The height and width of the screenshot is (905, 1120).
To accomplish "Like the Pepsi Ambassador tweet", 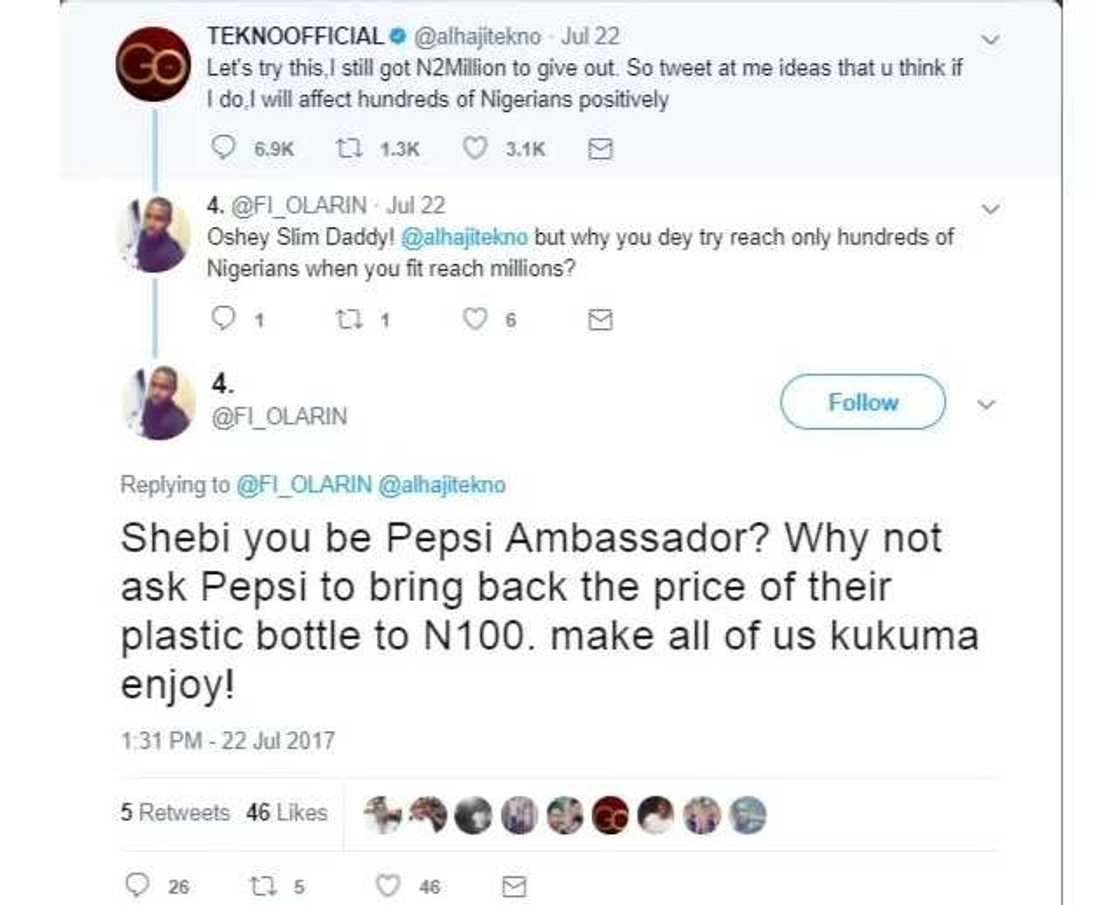I will click(x=387, y=884).
